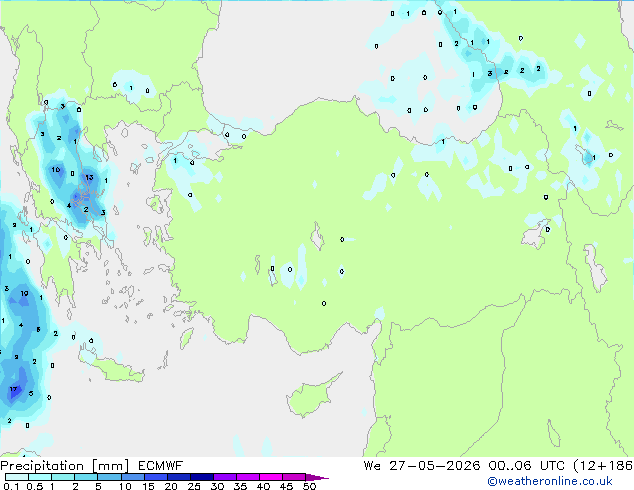Select the 20–25 mm legend color segment
The image size is (634, 490).
click(178, 477)
